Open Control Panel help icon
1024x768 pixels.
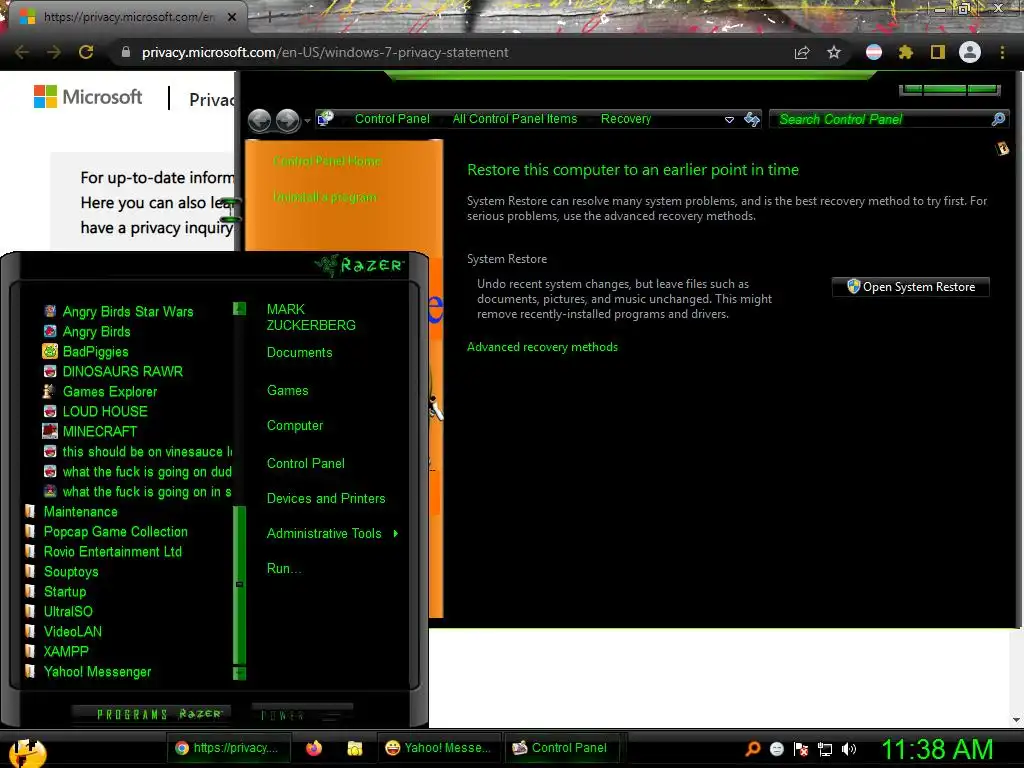1002,149
